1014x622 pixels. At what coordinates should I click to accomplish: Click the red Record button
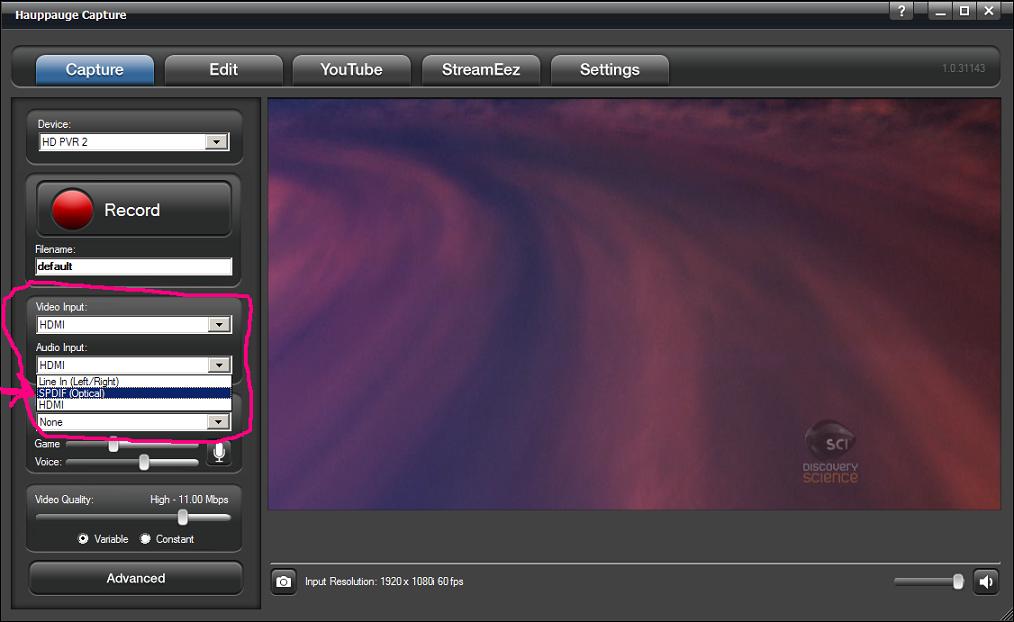pos(134,209)
